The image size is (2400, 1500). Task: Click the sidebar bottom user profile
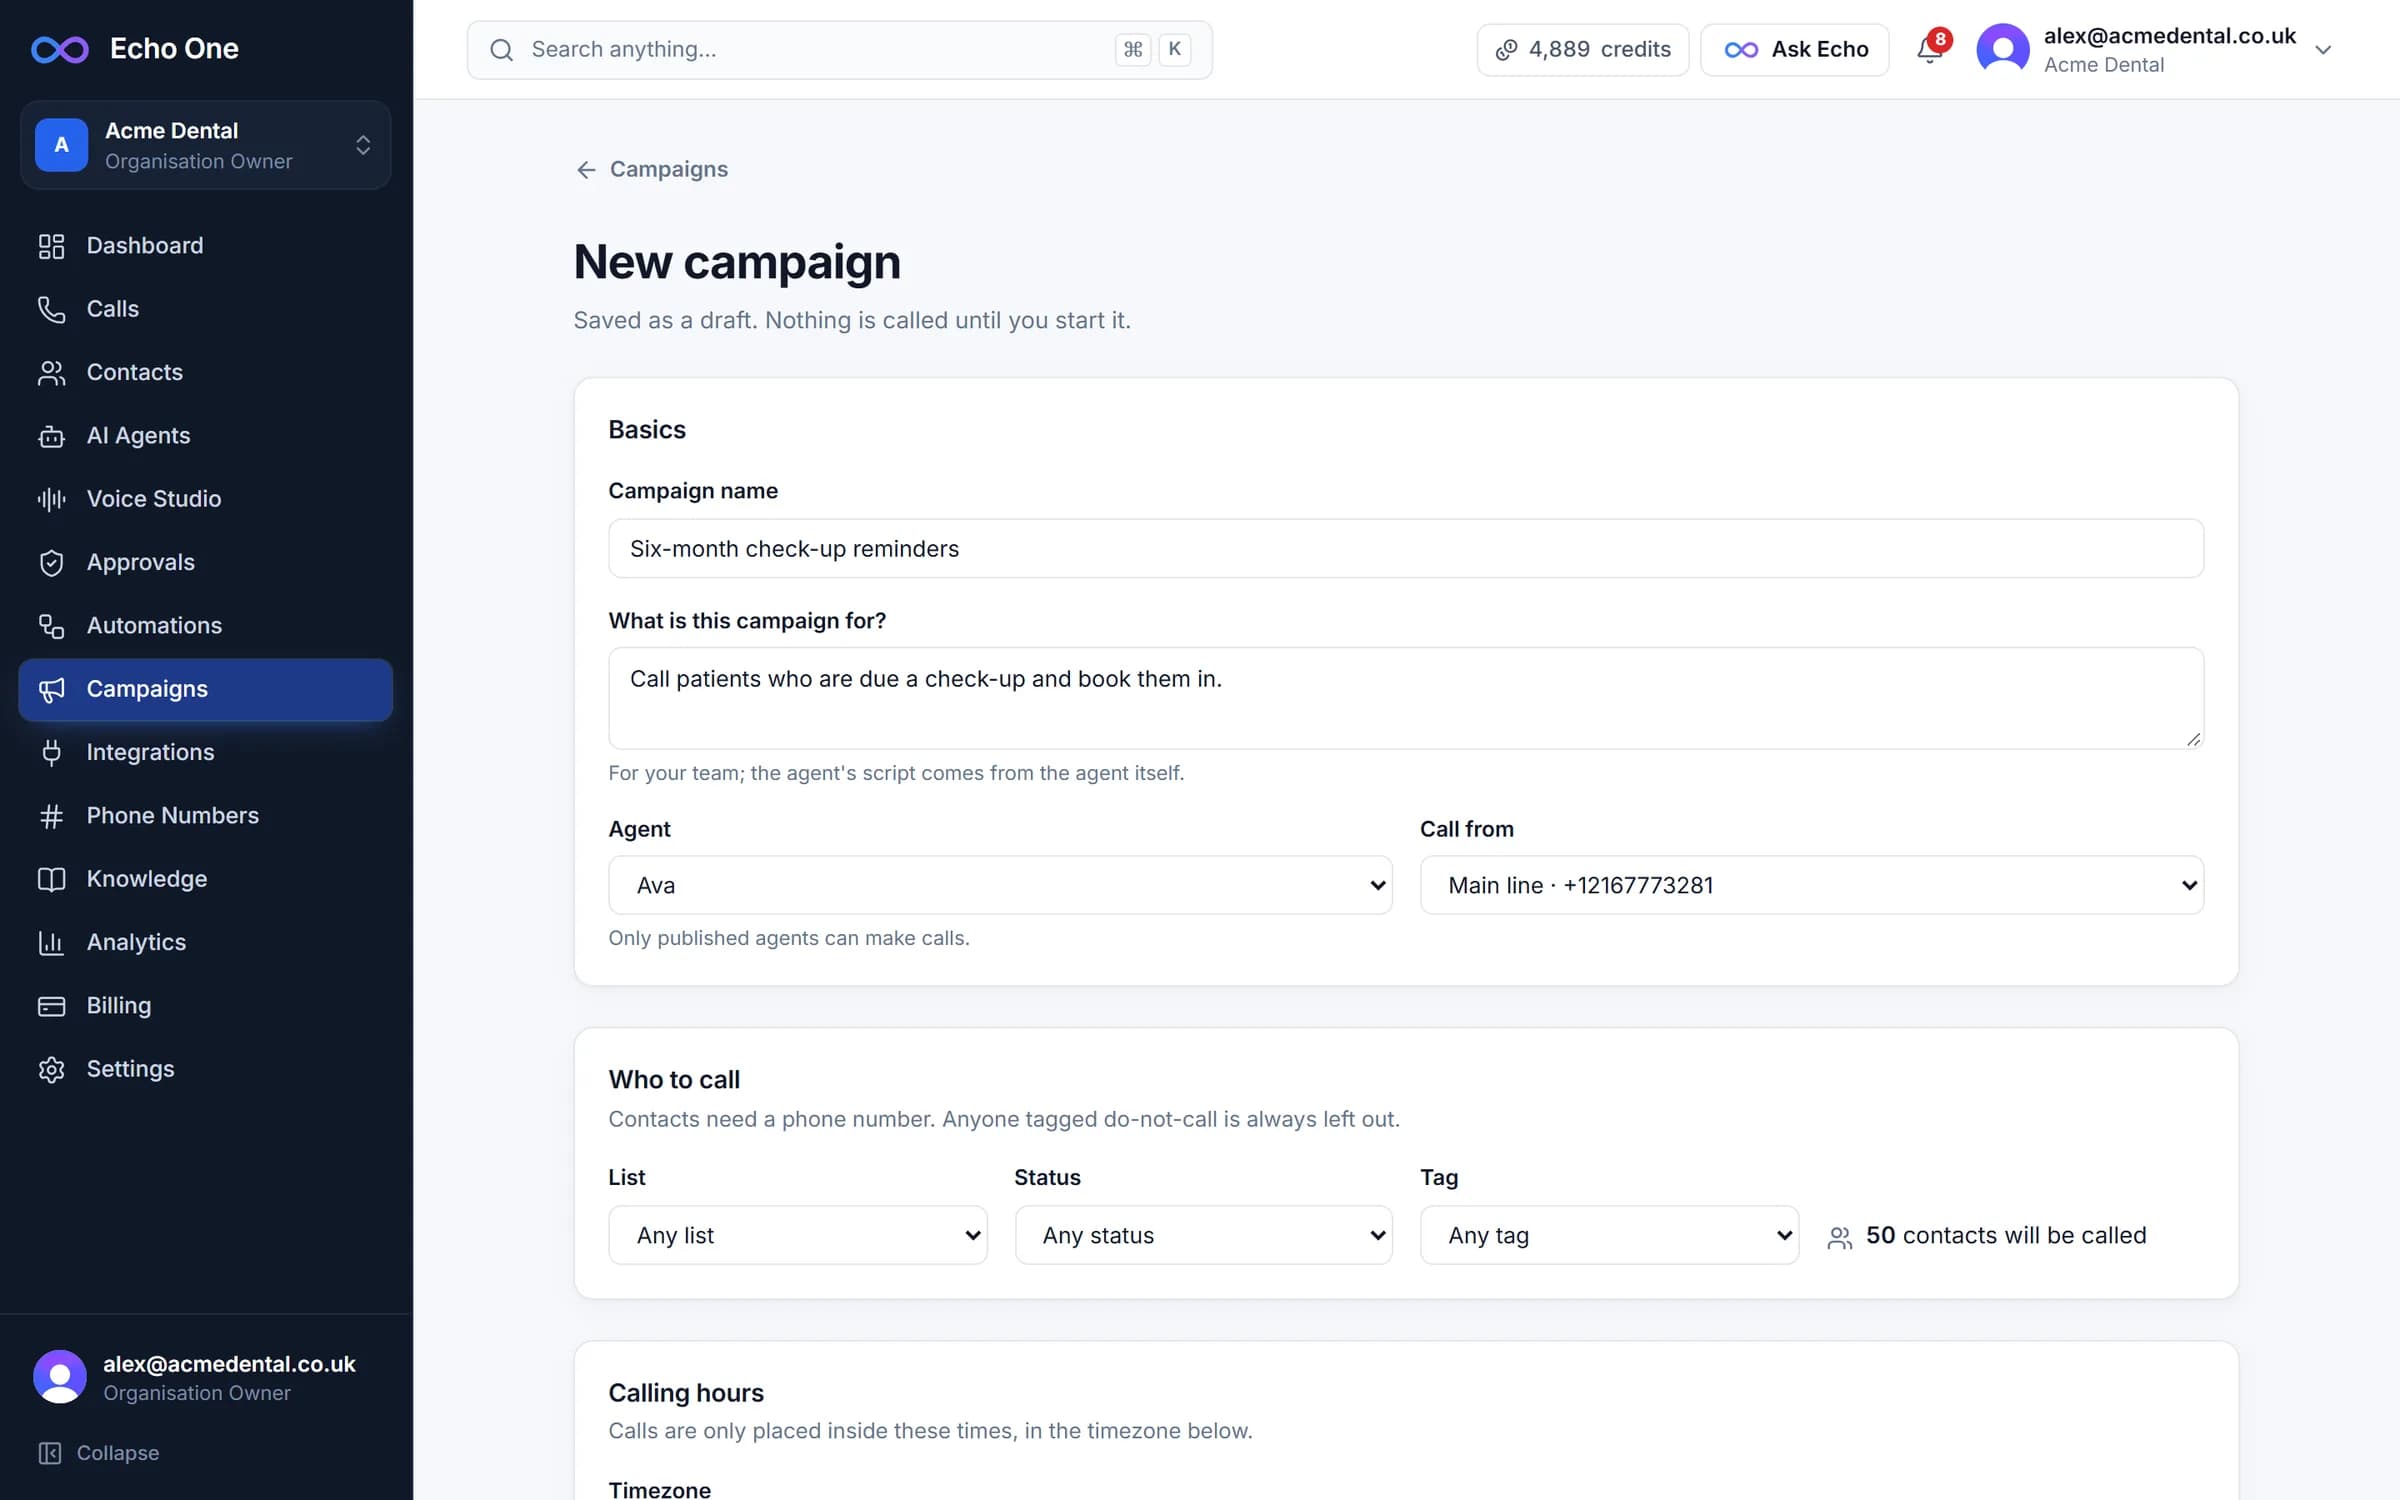(x=196, y=1377)
